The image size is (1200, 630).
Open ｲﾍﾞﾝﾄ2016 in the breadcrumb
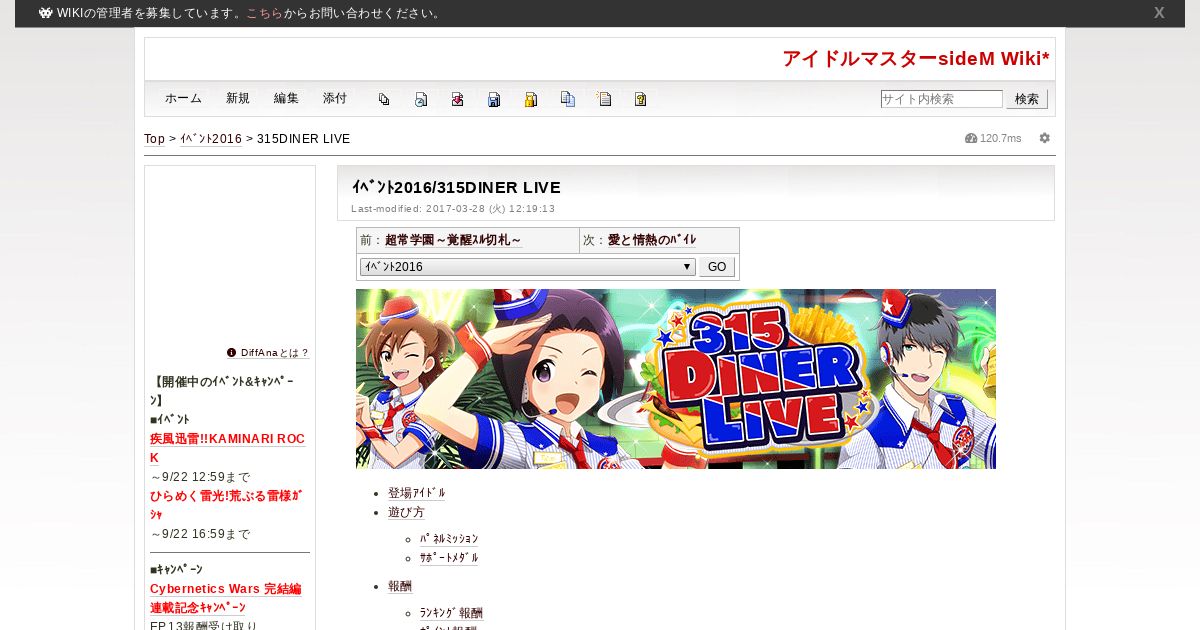pos(211,139)
